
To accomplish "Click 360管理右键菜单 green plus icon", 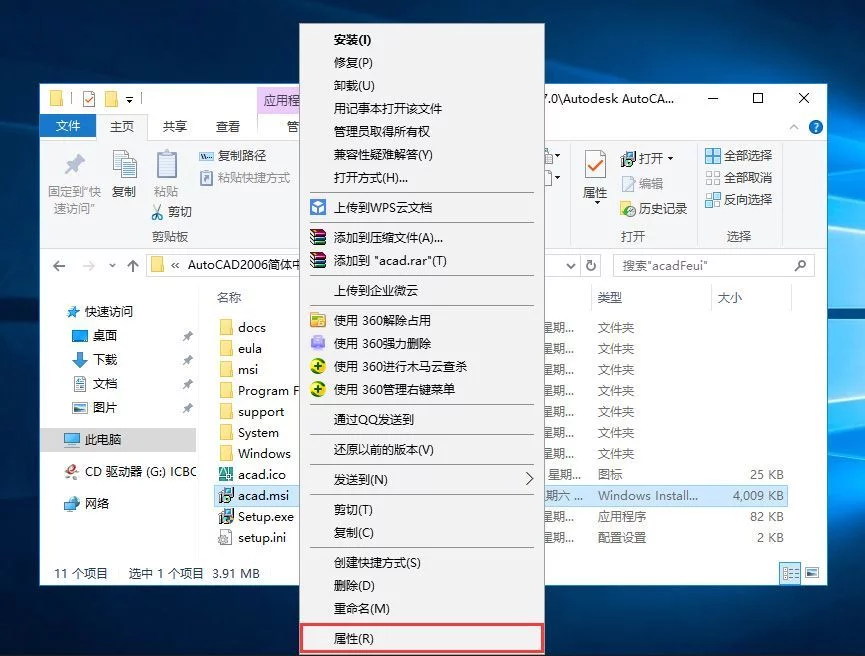I will coord(318,389).
